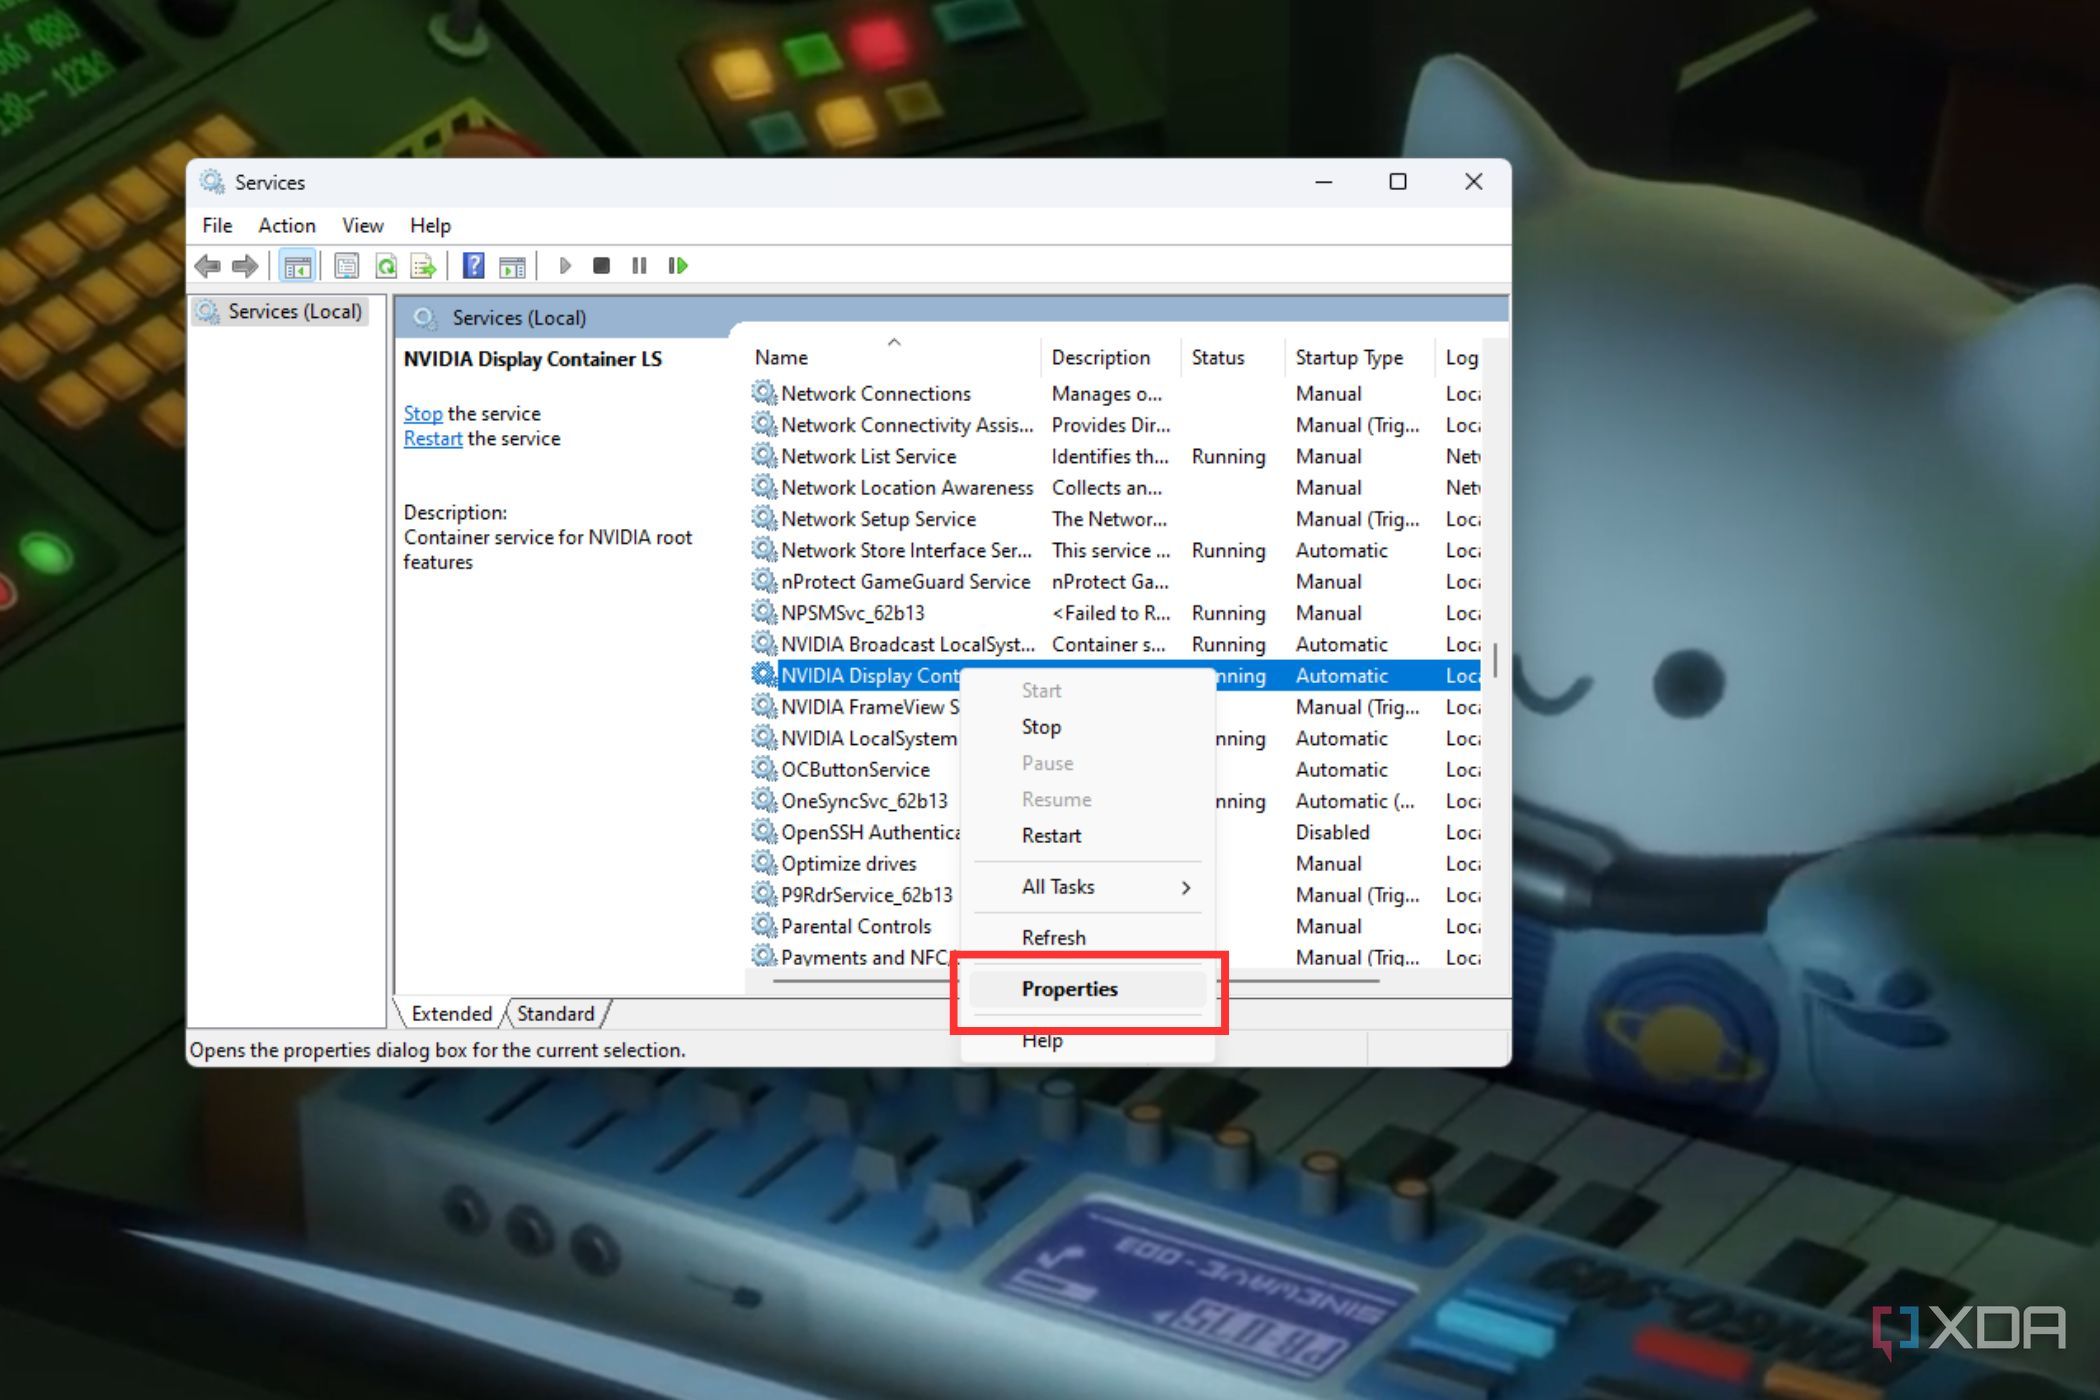Expand the All Tasks submenu
The width and height of the screenshot is (2100, 1400).
point(1057,886)
